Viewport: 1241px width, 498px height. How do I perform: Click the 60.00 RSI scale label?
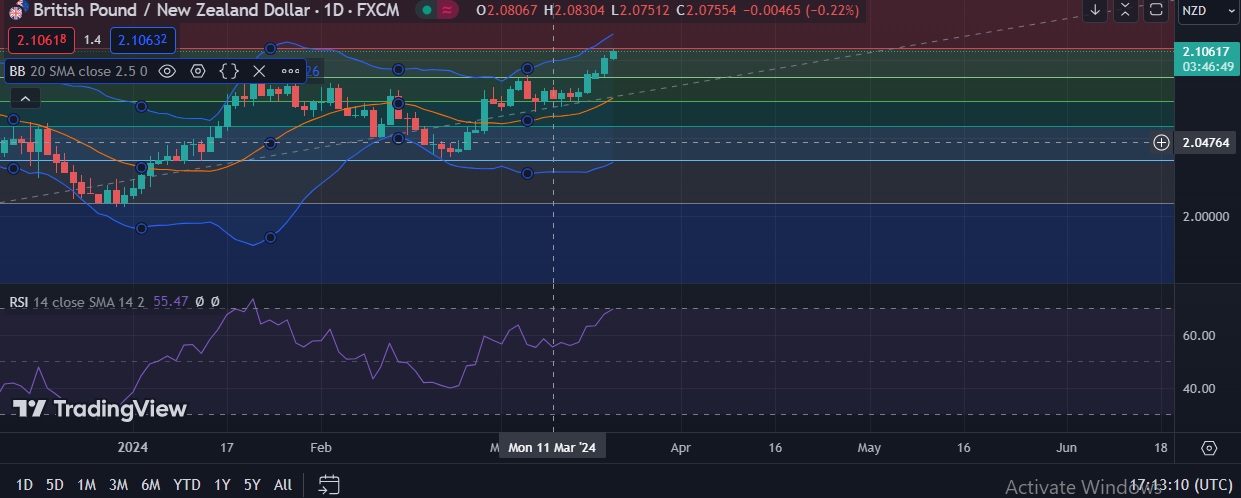coord(1199,336)
